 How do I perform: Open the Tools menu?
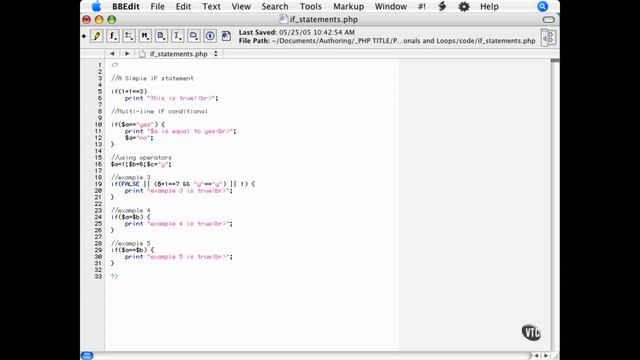pyautogui.click(x=311, y=7)
